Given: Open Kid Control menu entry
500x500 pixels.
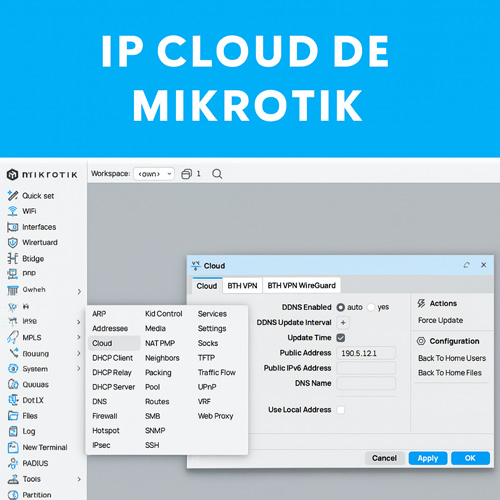Looking at the screenshot, I should 164,314.
